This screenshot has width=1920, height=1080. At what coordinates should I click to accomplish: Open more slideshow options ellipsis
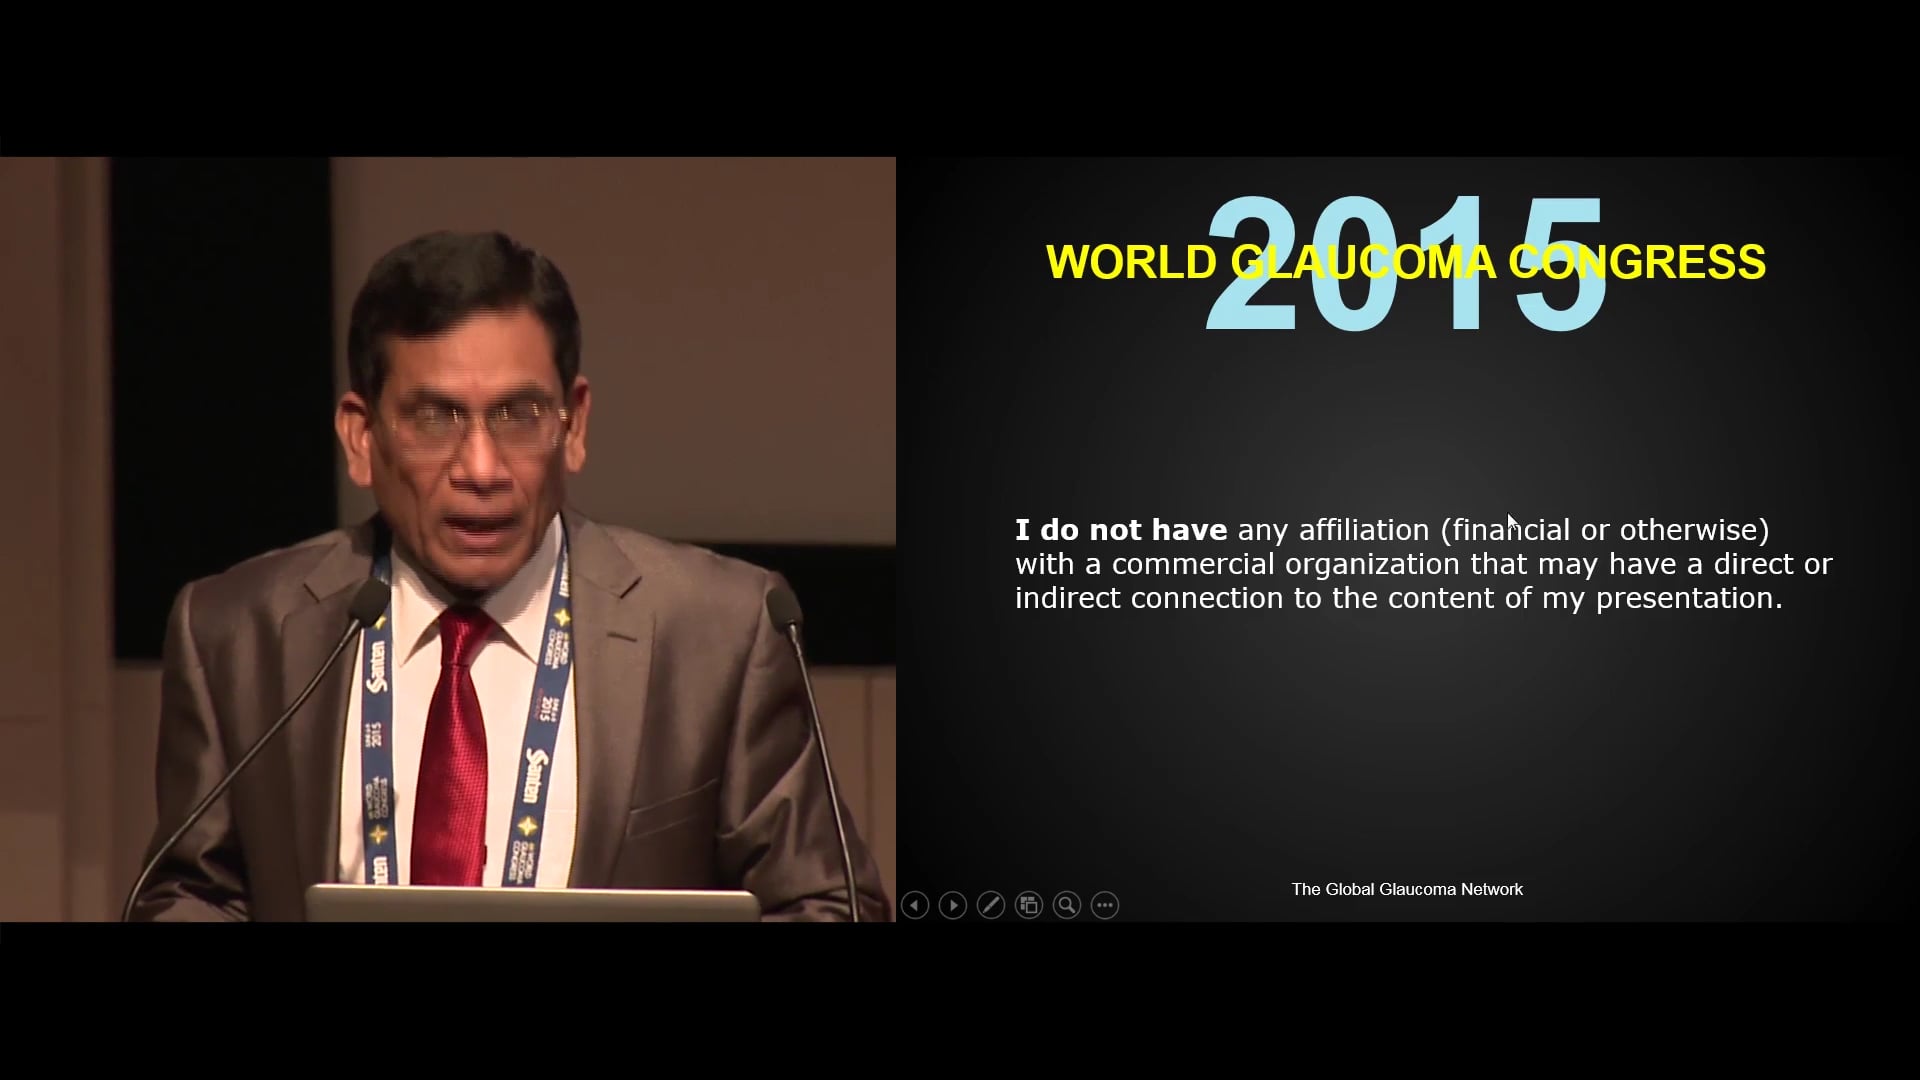(1104, 905)
